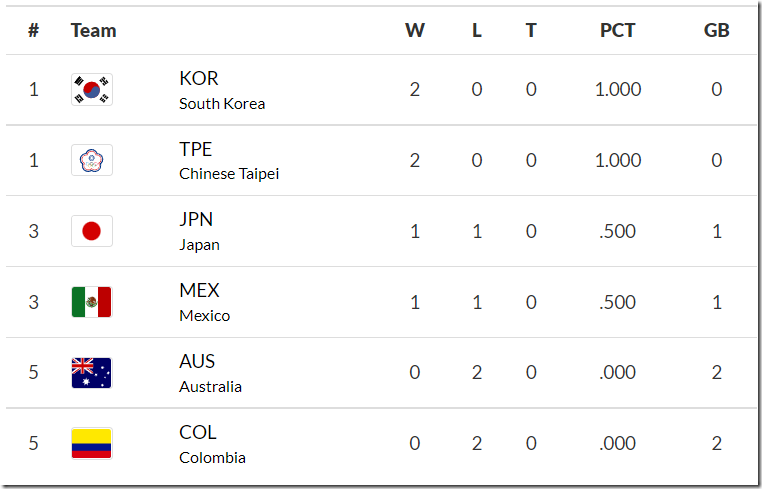Click the W column header

[x=415, y=30]
